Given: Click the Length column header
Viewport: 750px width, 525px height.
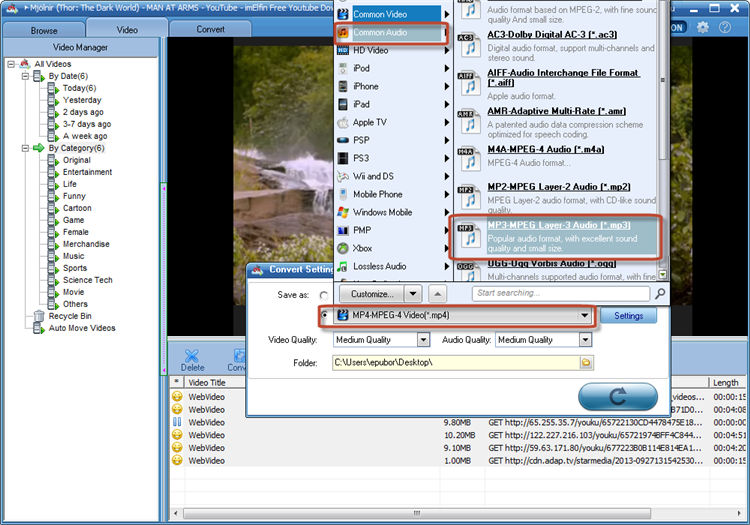Looking at the screenshot, I should (x=728, y=383).
